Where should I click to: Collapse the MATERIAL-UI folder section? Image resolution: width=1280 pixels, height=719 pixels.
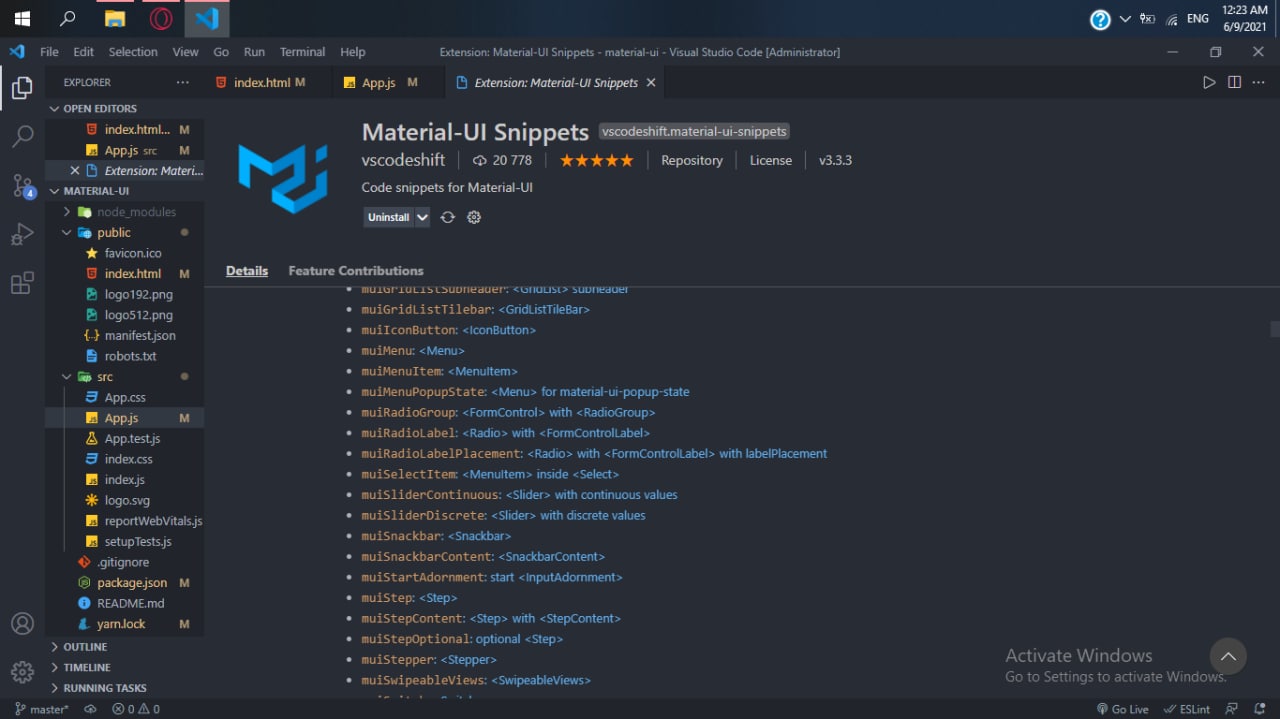point(96,191)
